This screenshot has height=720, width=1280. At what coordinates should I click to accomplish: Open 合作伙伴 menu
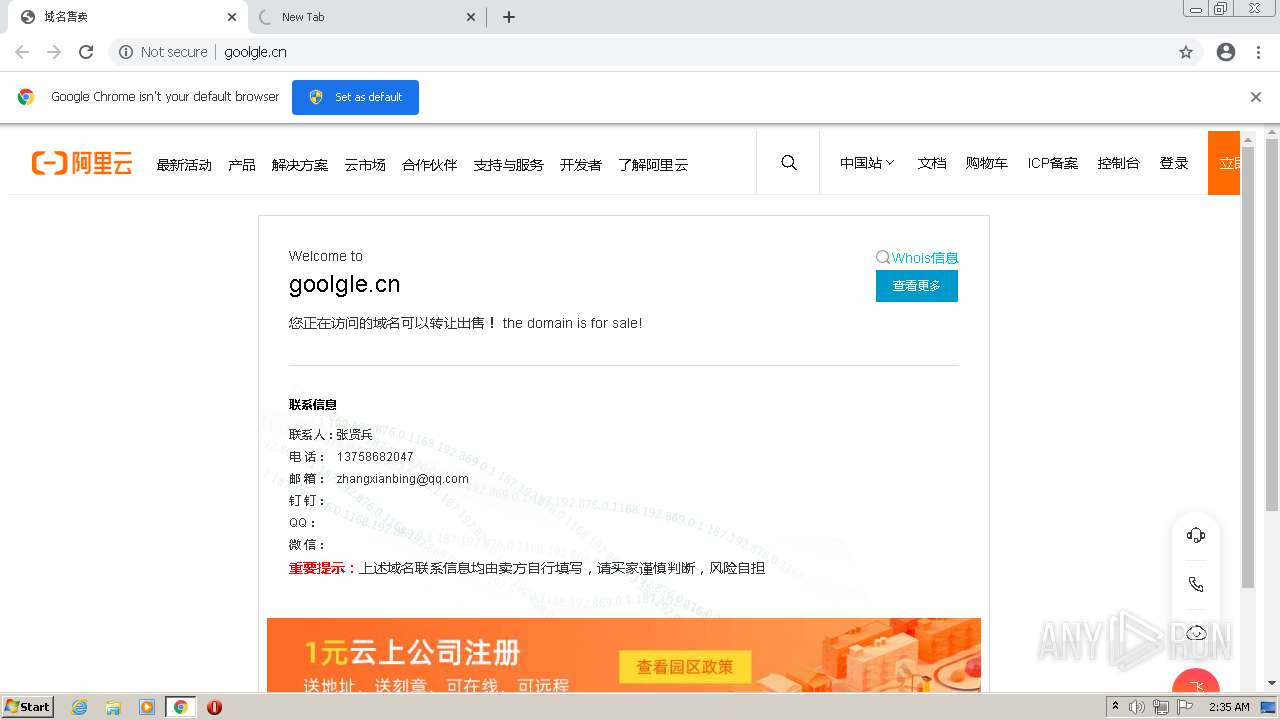click(430, 165)
